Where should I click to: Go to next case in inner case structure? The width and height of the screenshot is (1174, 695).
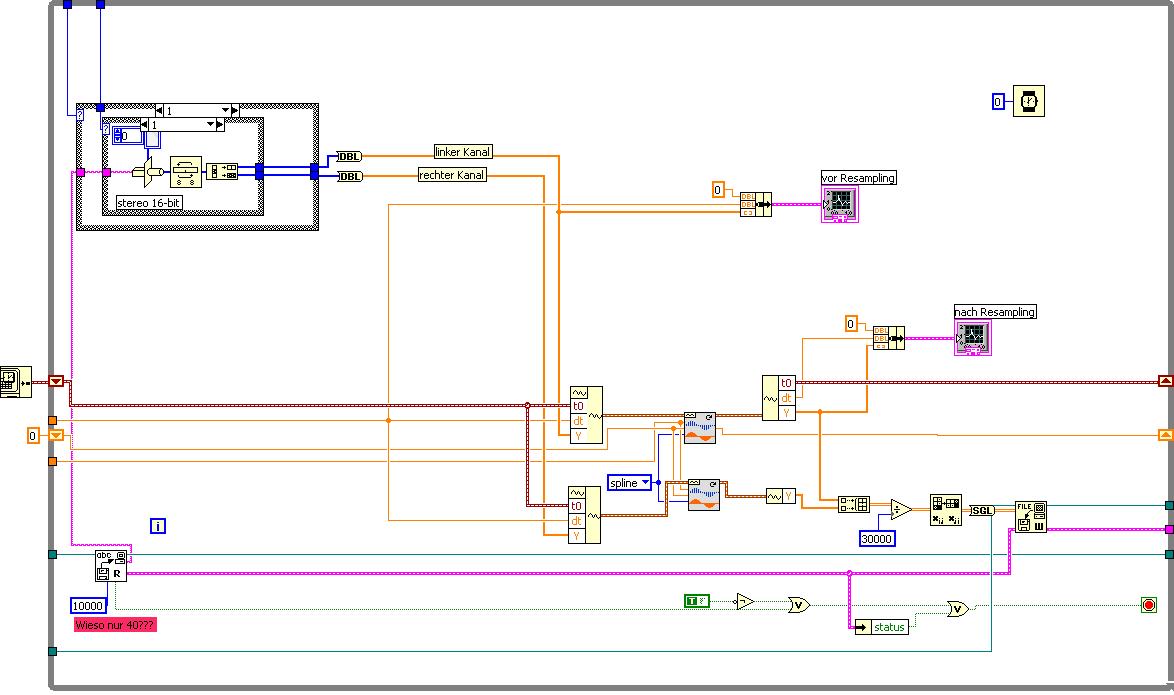(220, 124)
